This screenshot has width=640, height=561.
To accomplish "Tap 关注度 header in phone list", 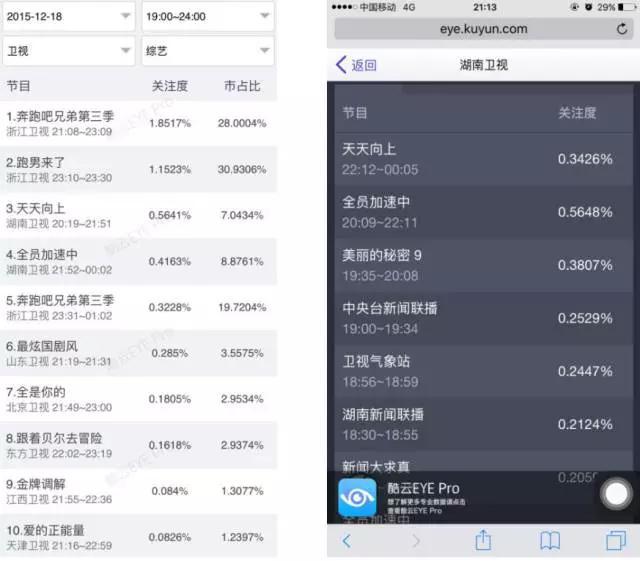I will point(577,113).
